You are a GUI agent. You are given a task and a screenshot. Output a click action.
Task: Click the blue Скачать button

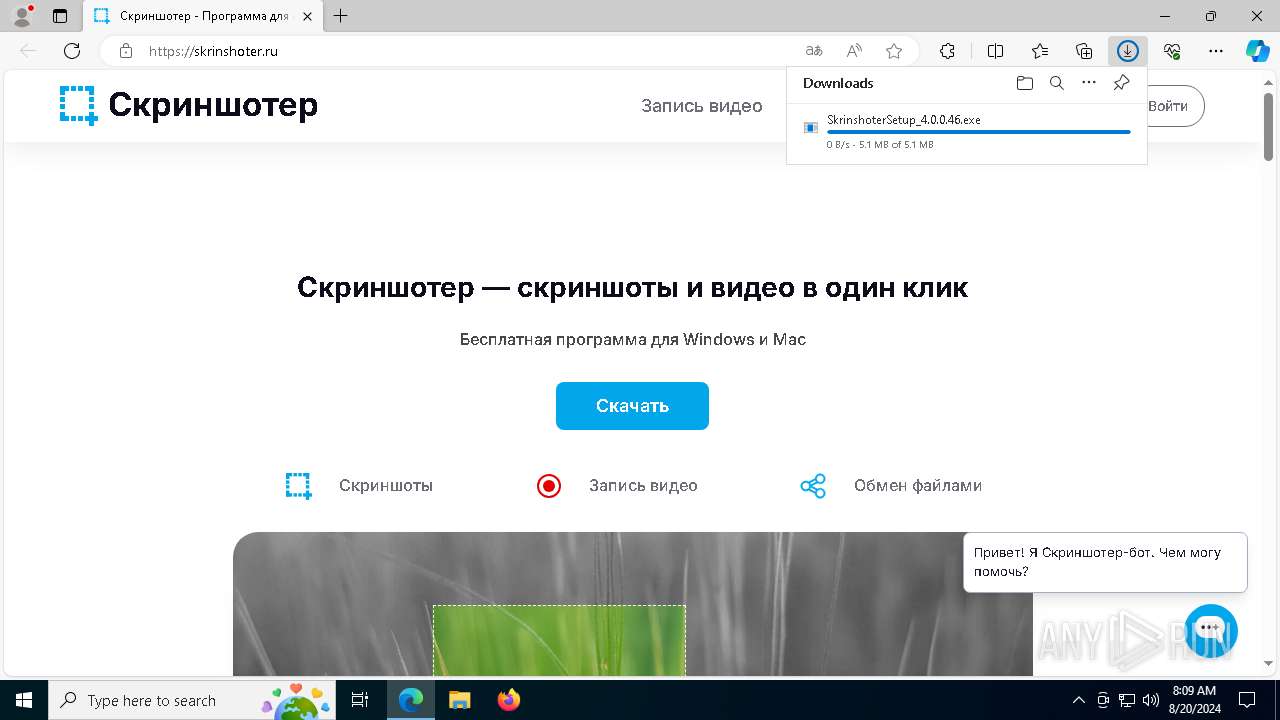(632, 406)
